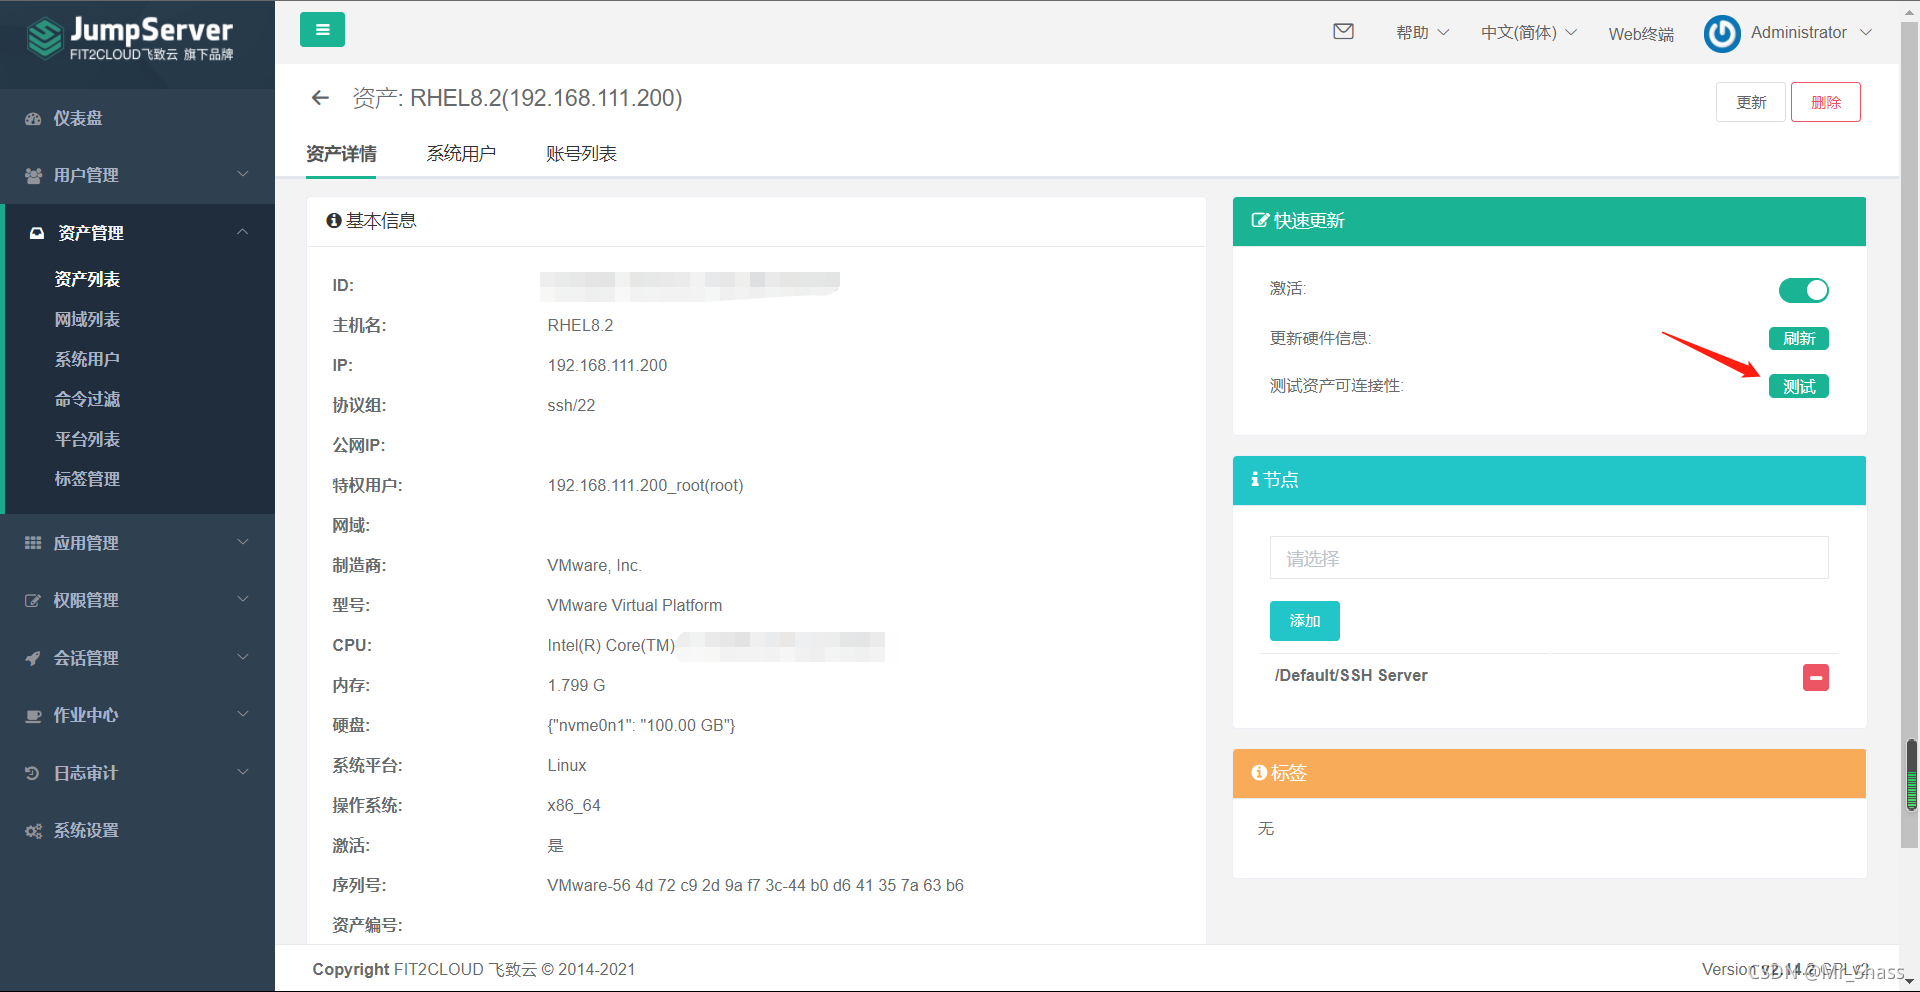Open the 帮助 dropdown
1920x992 pixels.
1422,32
